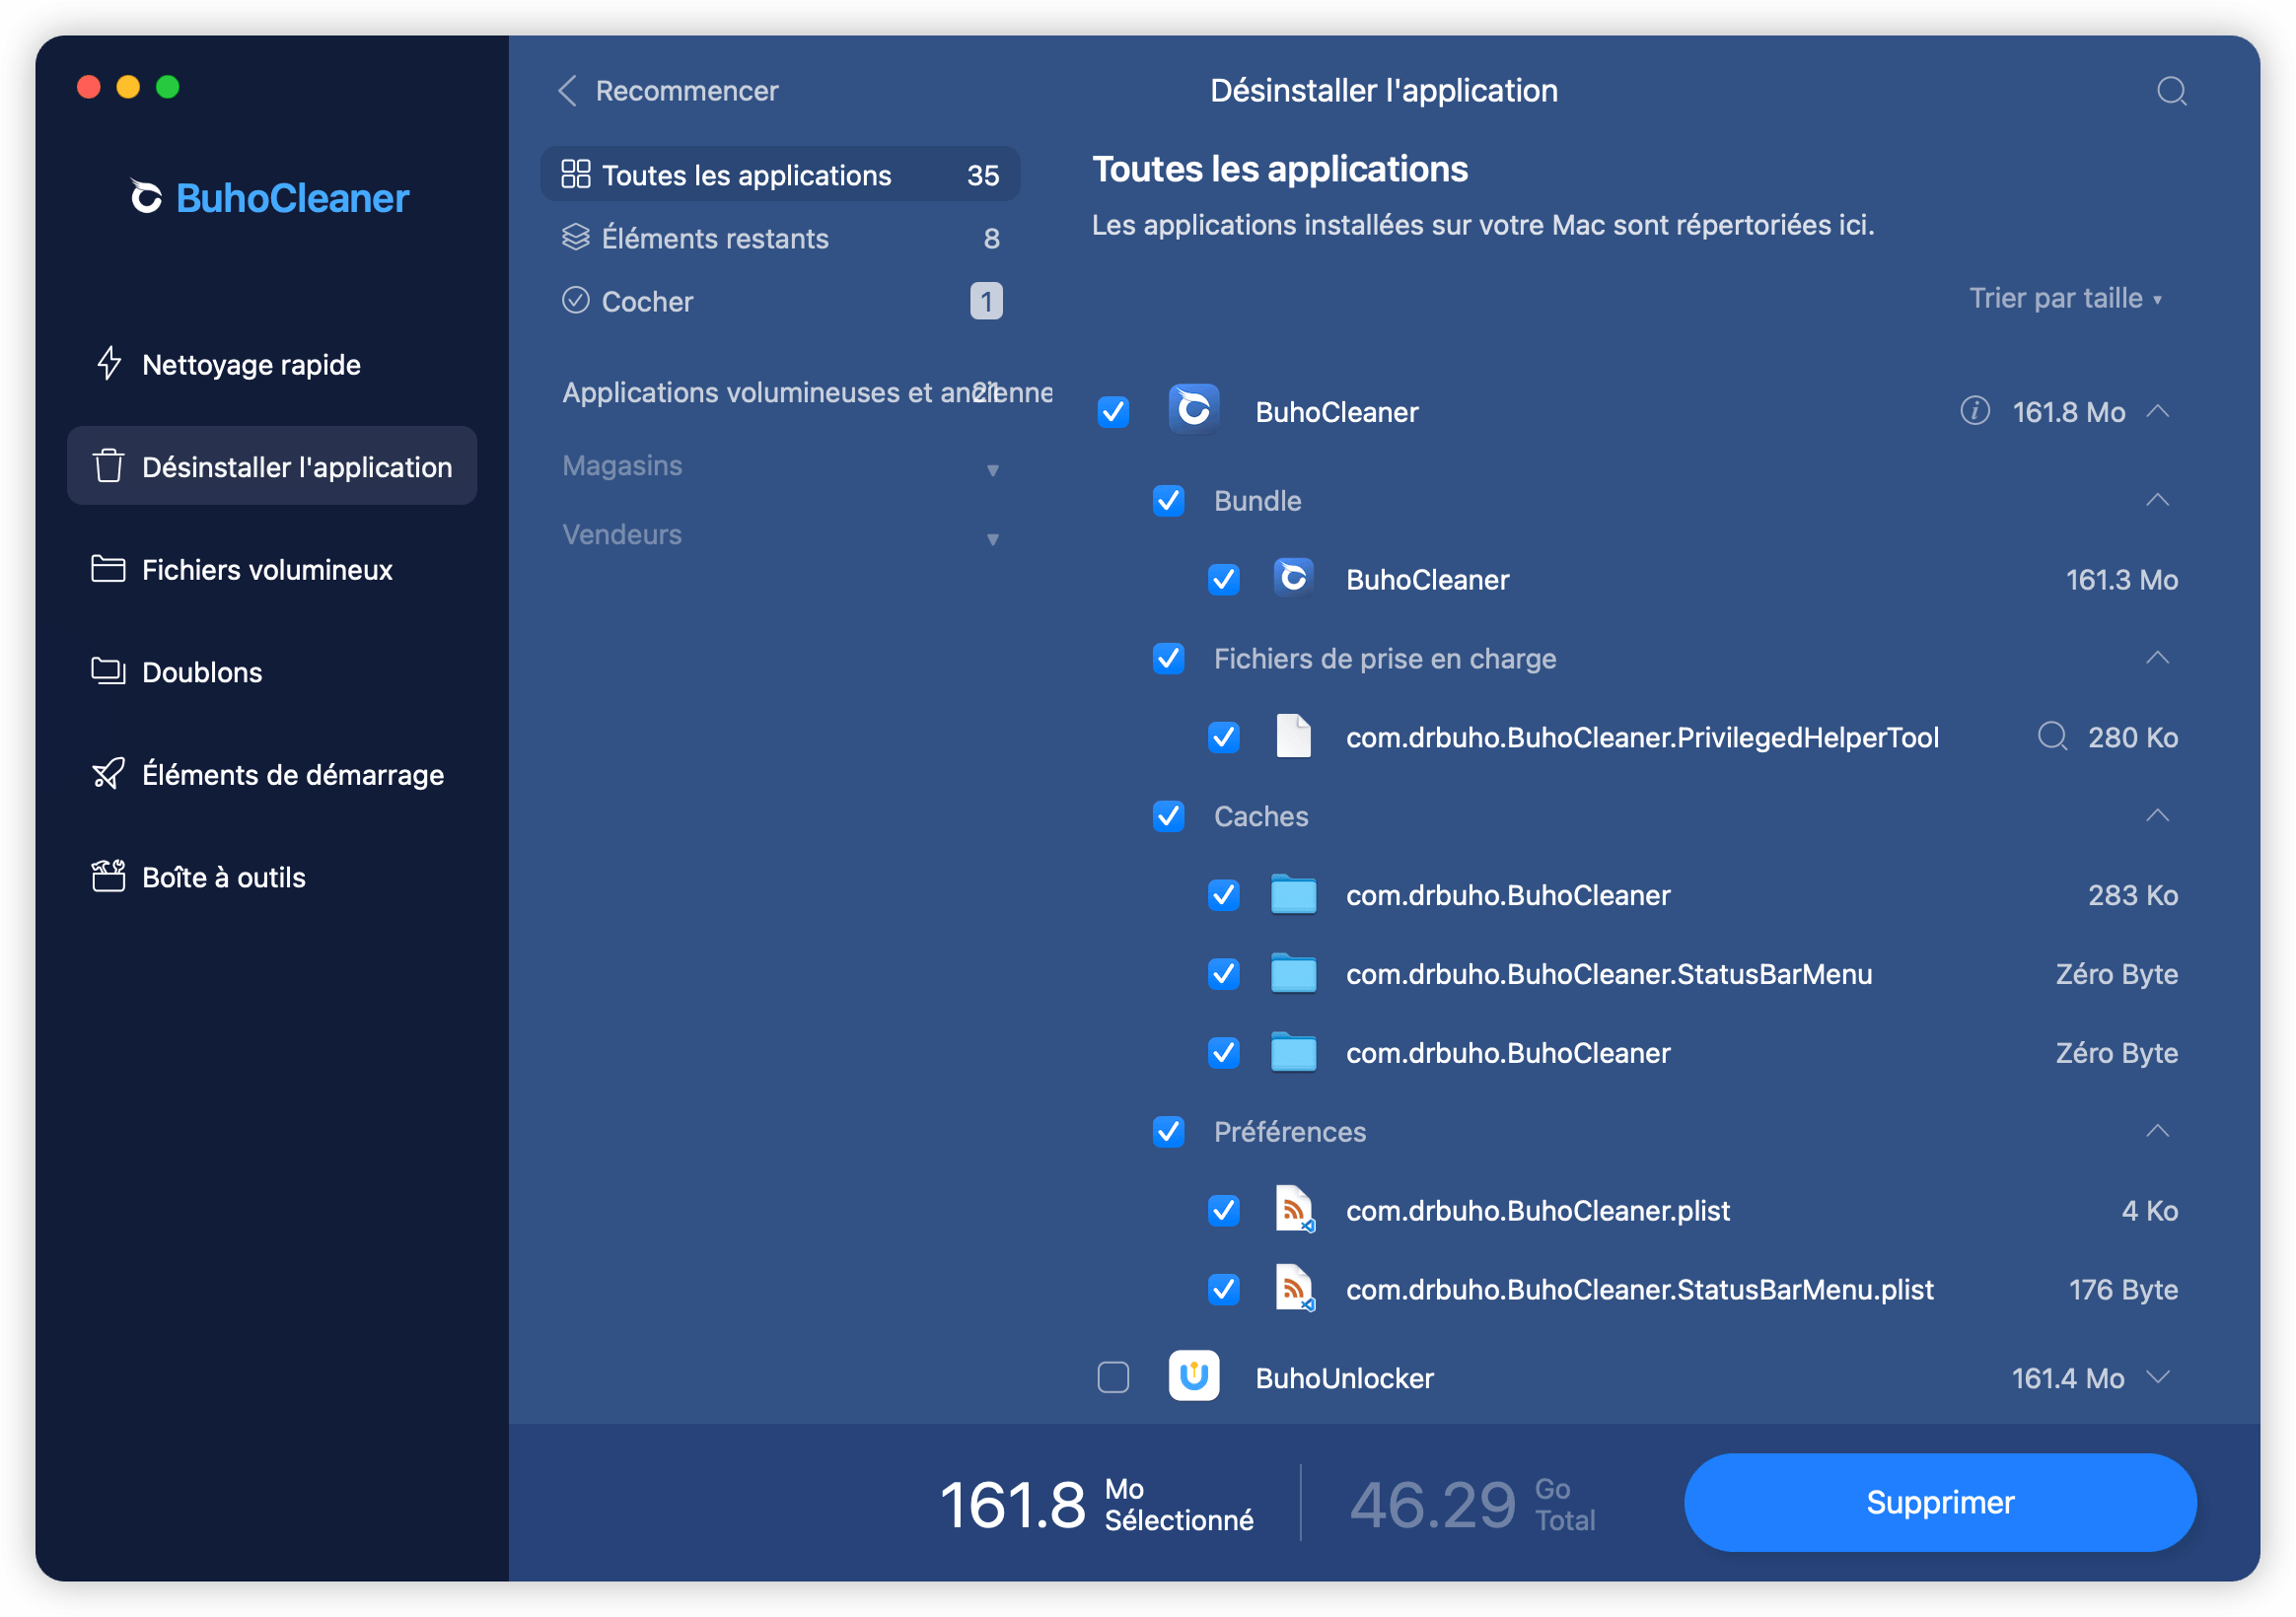This screenshot has width=2296, height=1617.
Task: Toggle the Préférences group checkbox
Action: (1168, 1131)
